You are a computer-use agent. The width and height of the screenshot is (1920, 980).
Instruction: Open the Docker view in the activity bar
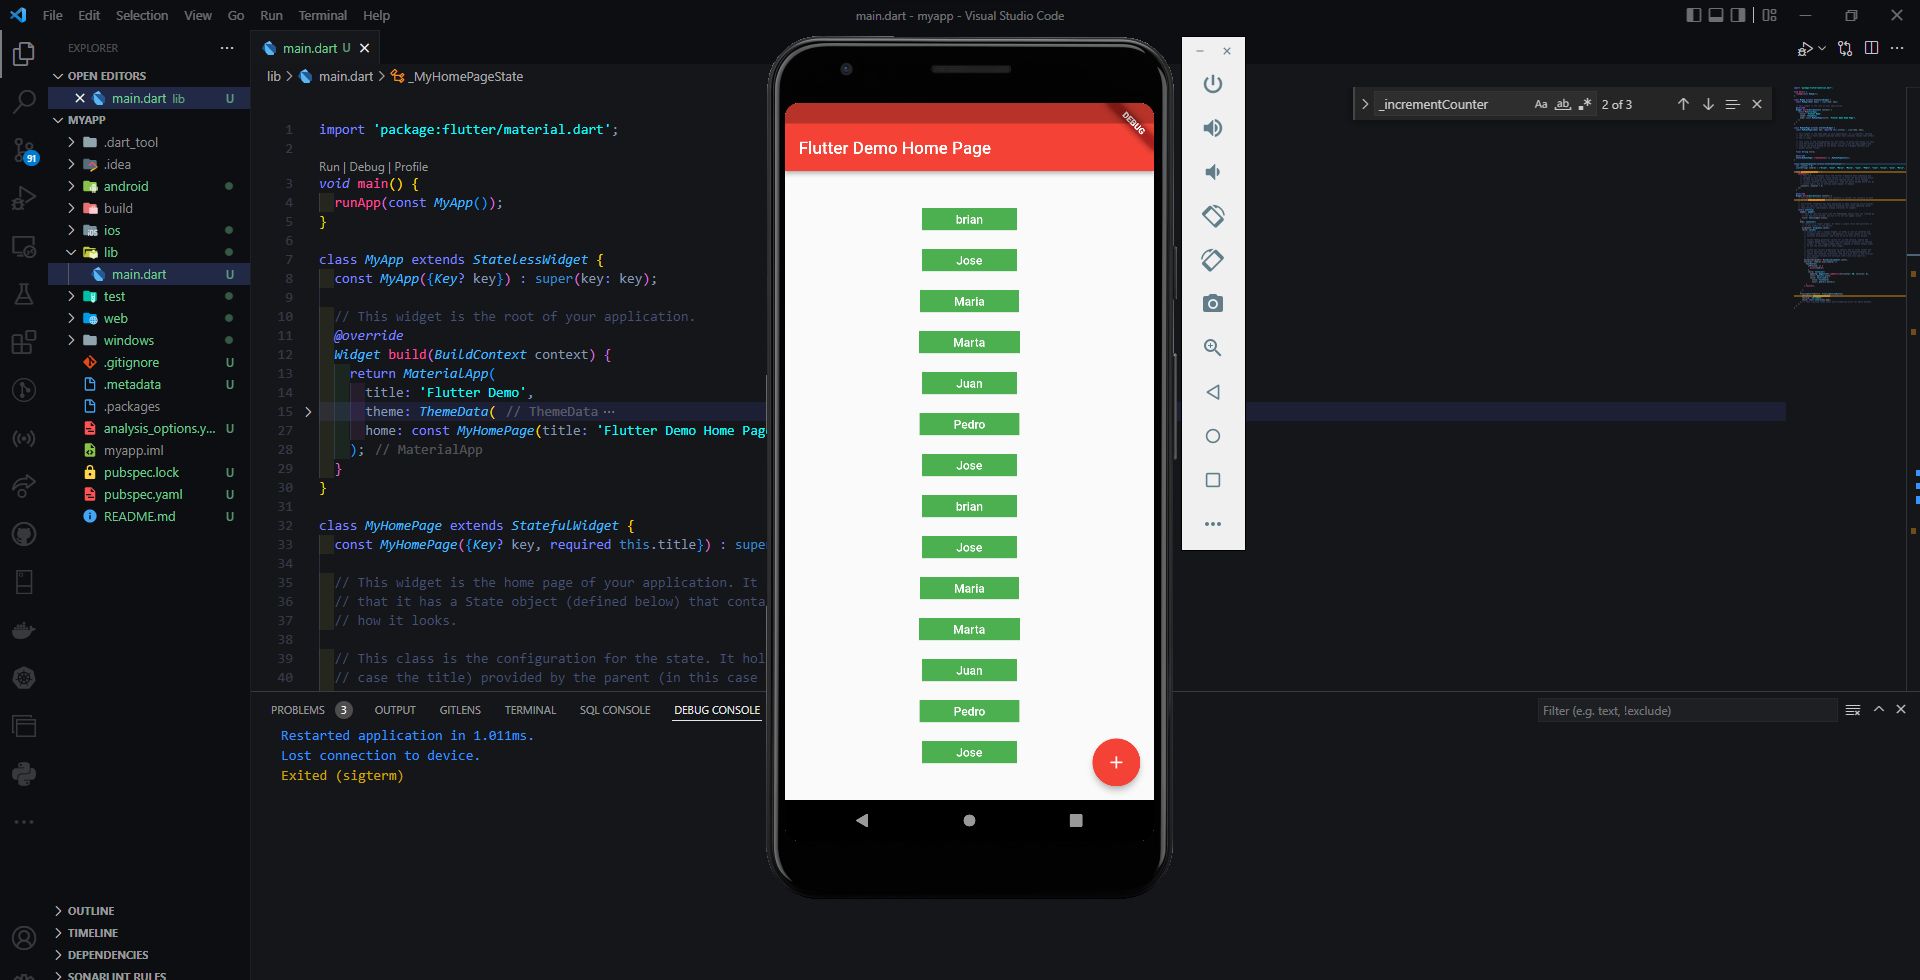[x=24, y=630]
